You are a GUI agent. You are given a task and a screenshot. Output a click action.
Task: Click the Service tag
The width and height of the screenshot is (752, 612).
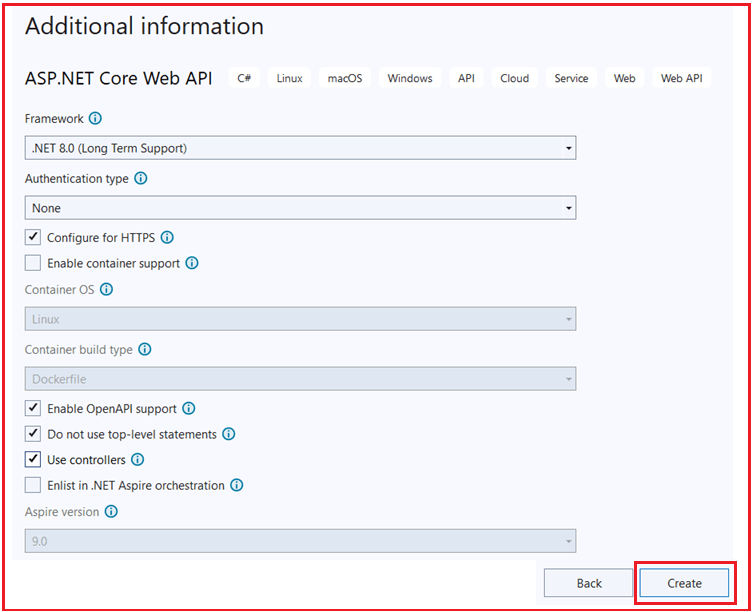(x=571, y=78)
